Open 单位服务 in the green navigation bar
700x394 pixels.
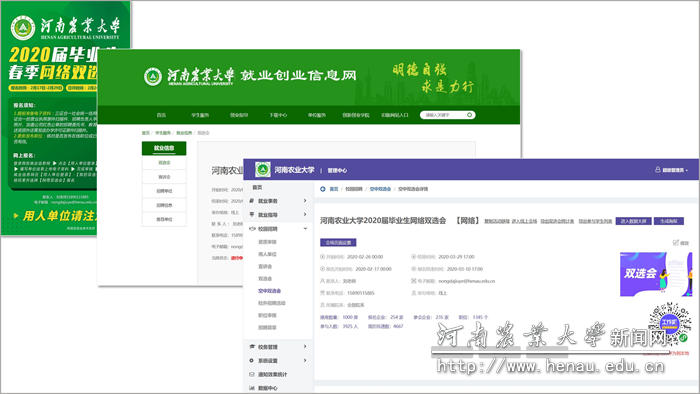pyautogui.click(x=317, y=115)
